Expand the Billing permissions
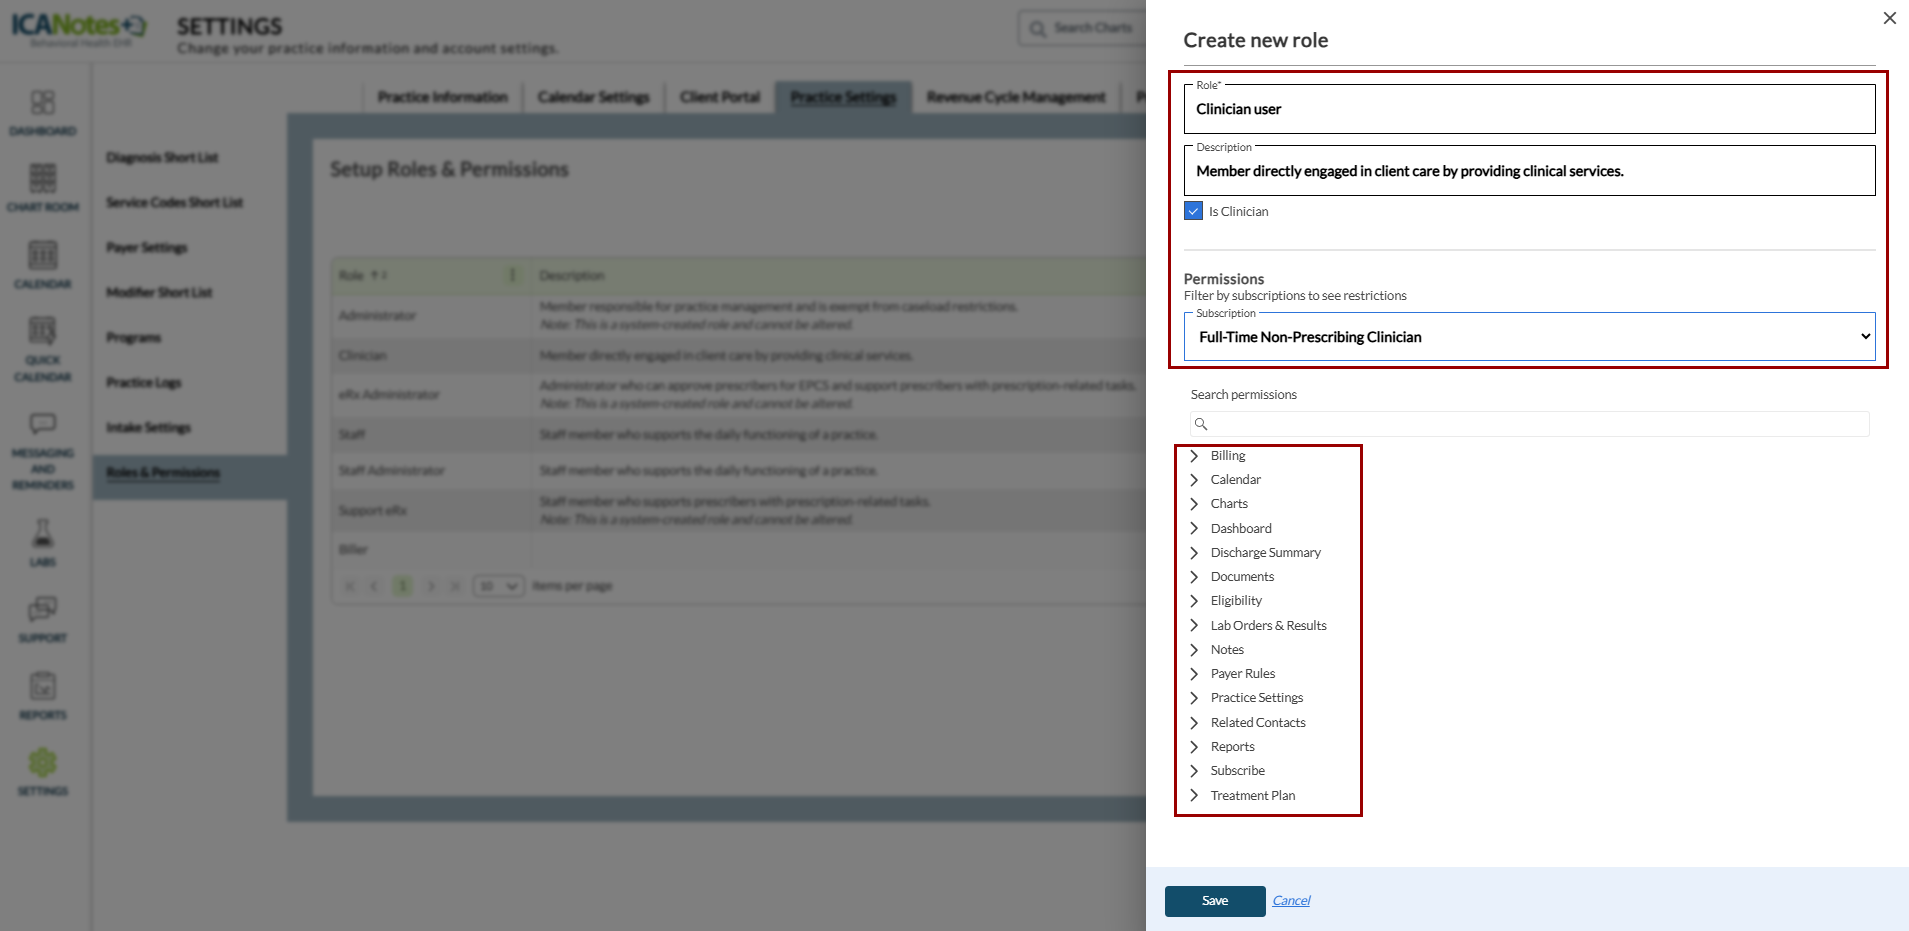The height and width of the screenshot is (931, 1909). pos(1194,456)
